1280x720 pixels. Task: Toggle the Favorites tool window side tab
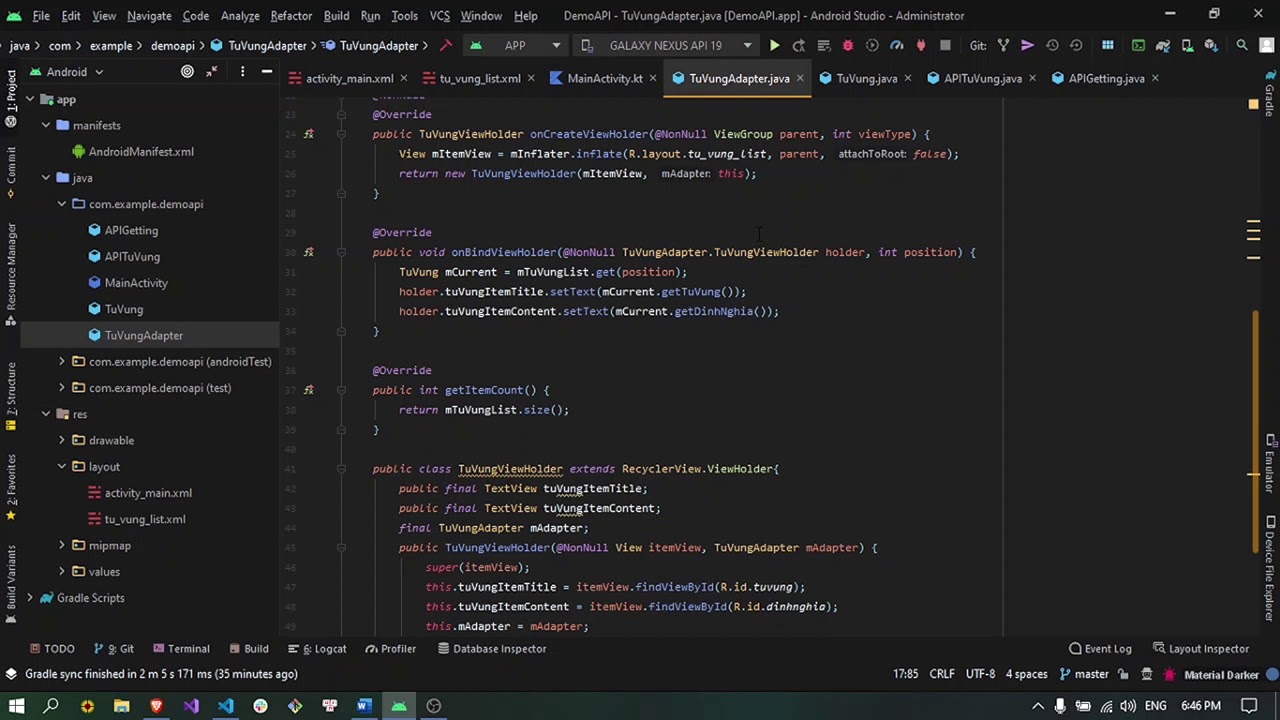(11, 488)
